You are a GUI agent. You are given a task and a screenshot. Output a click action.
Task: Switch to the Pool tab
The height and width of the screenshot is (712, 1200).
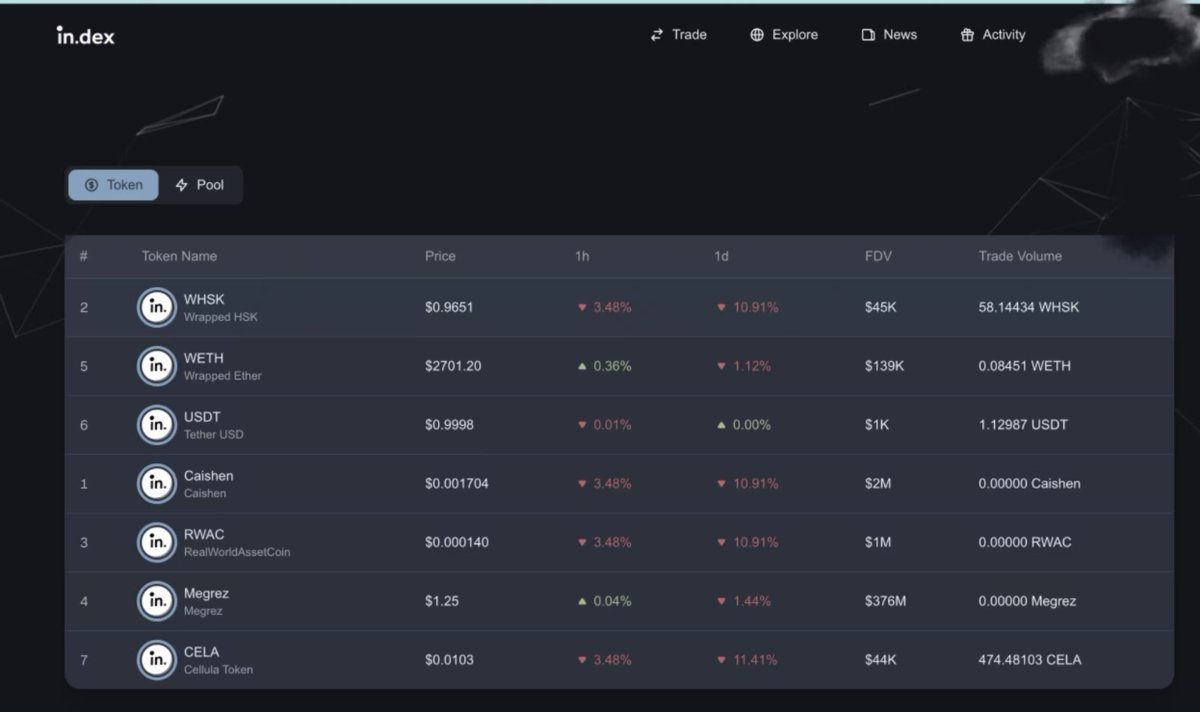pyautogui.click(x=199, y=185)
